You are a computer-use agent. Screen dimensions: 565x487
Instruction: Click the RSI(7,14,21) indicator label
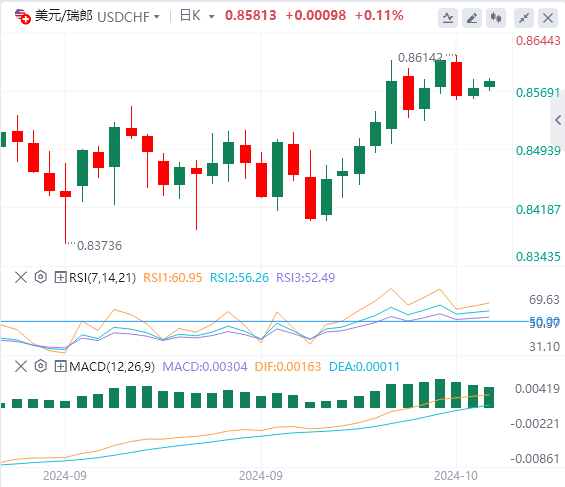[102, 278]
